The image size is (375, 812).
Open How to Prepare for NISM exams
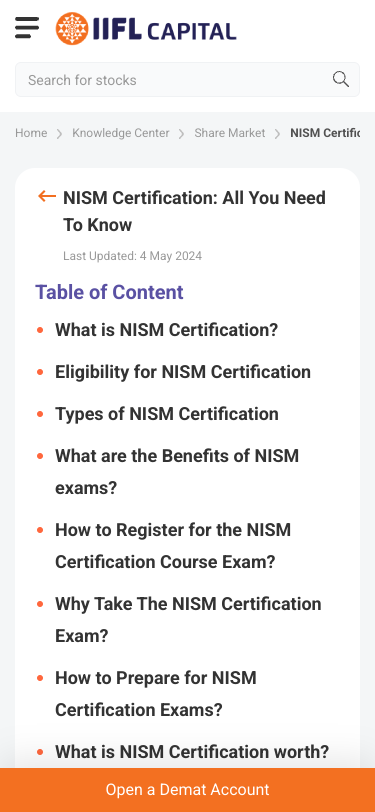156,694
